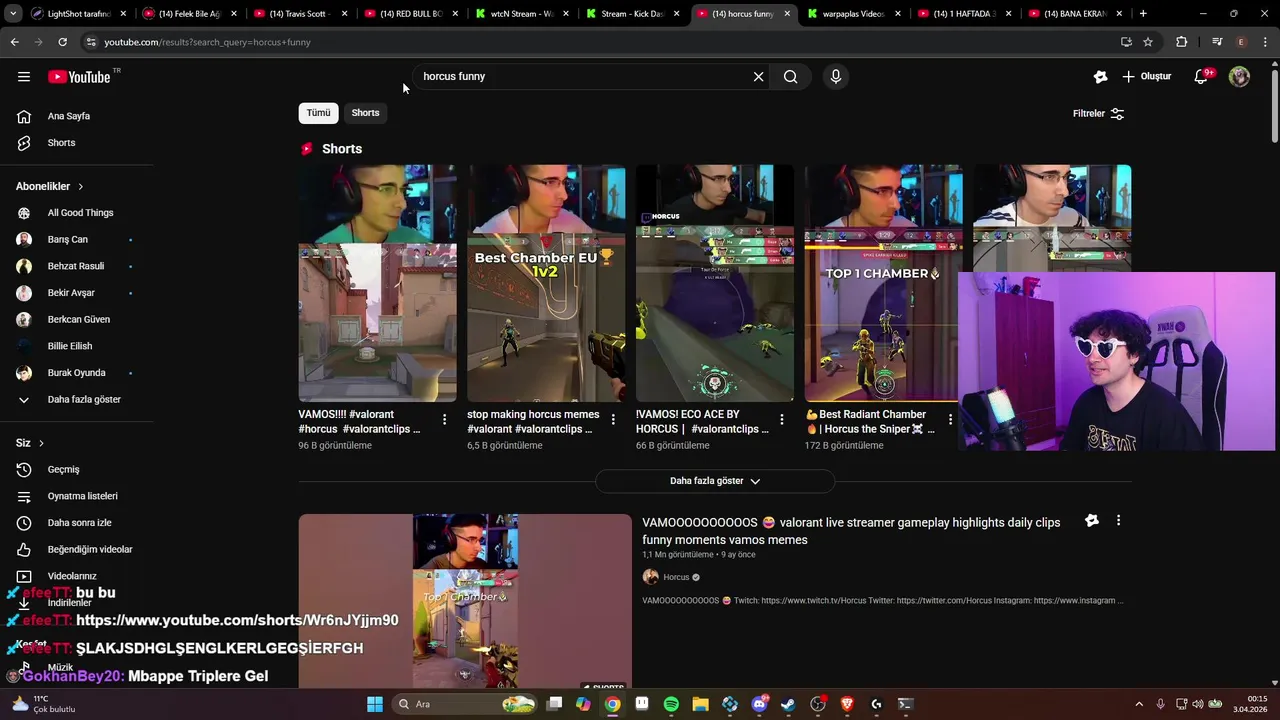Start voice search with the microphone icon
Image resolution: width=1280 pixels, height=720 pixels.
click(x=836, y=77)
